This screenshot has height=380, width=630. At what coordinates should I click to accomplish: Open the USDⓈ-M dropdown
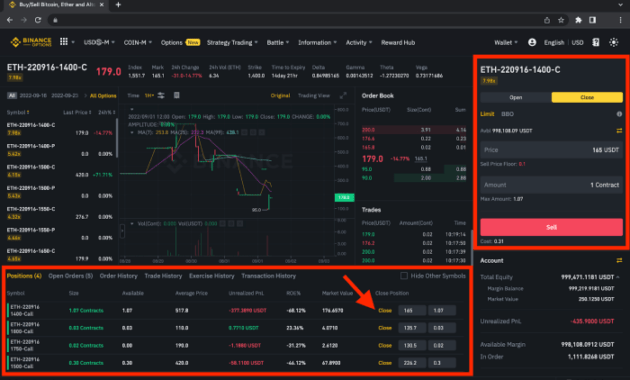pos(99,42)
